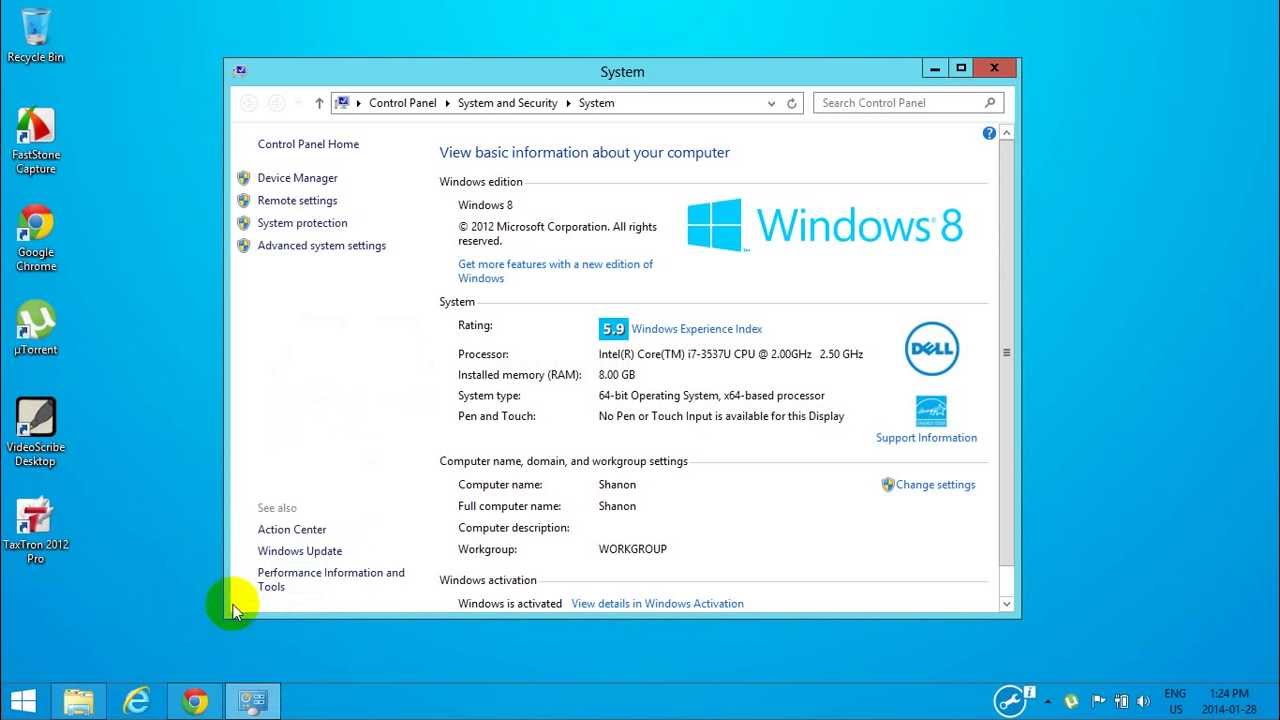Click the refresh icon in the address bar

click(x=789, y=103)
